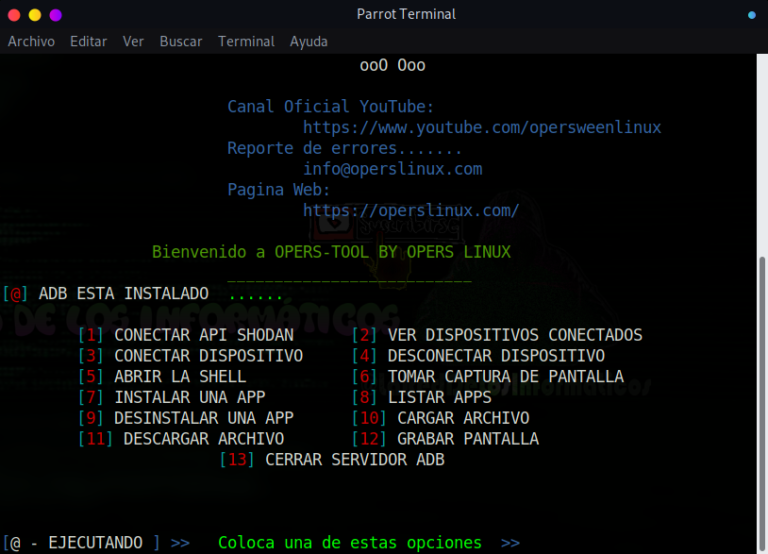Screen dimensions: 768x554
Task: Click the yellow minimize window button
Action: (34, 15)
